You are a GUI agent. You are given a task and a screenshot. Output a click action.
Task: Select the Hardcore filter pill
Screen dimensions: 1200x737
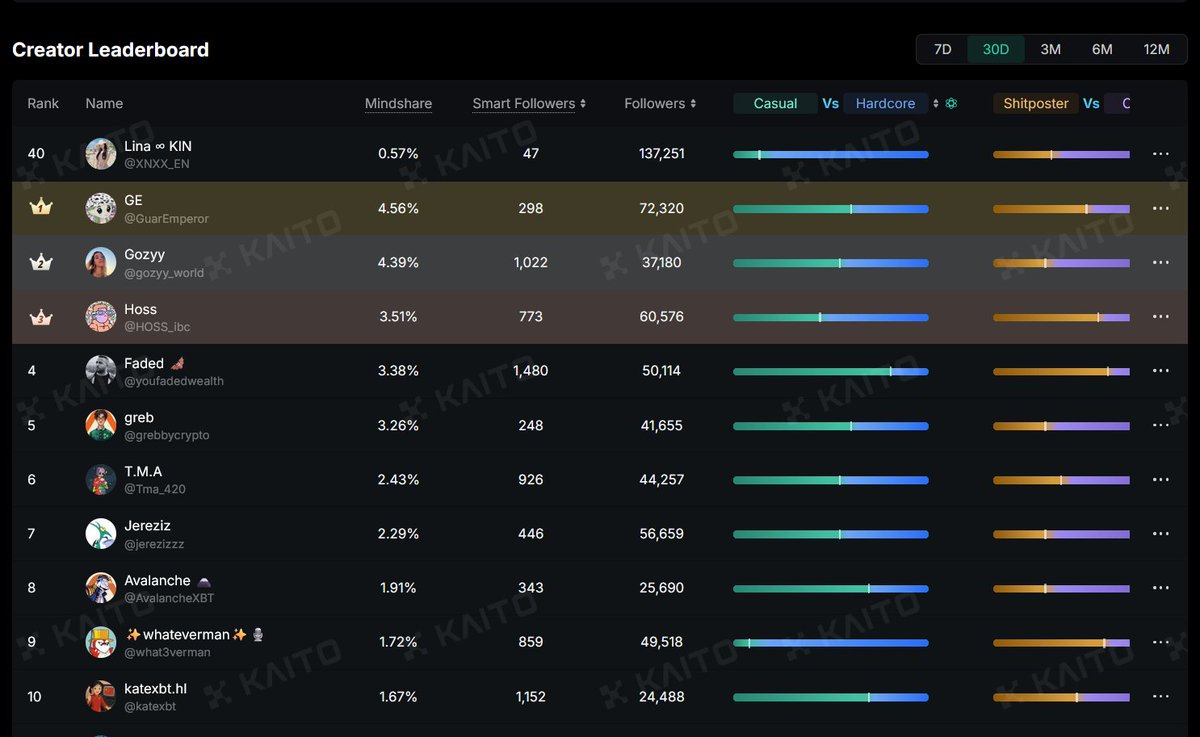[885, 103]
